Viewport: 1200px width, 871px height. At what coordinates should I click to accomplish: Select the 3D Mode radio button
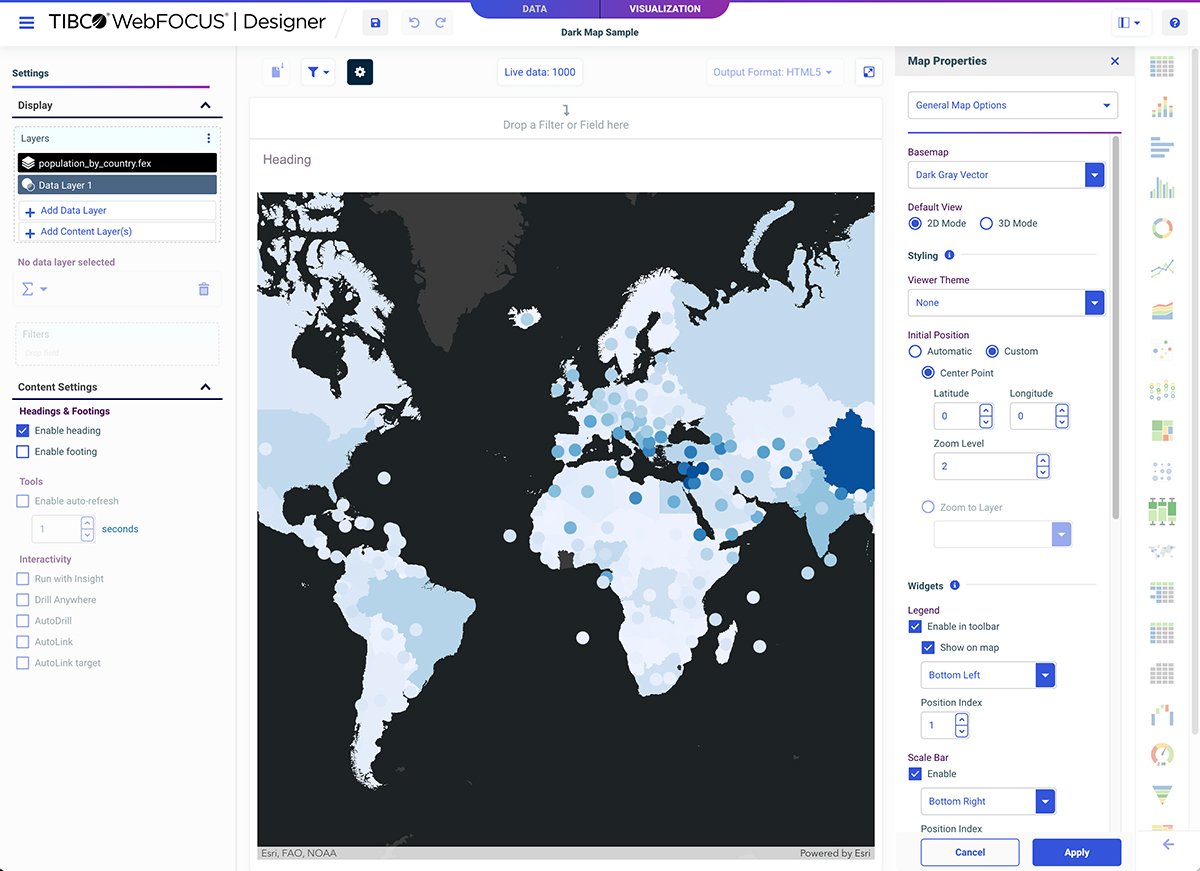[986, 223]
